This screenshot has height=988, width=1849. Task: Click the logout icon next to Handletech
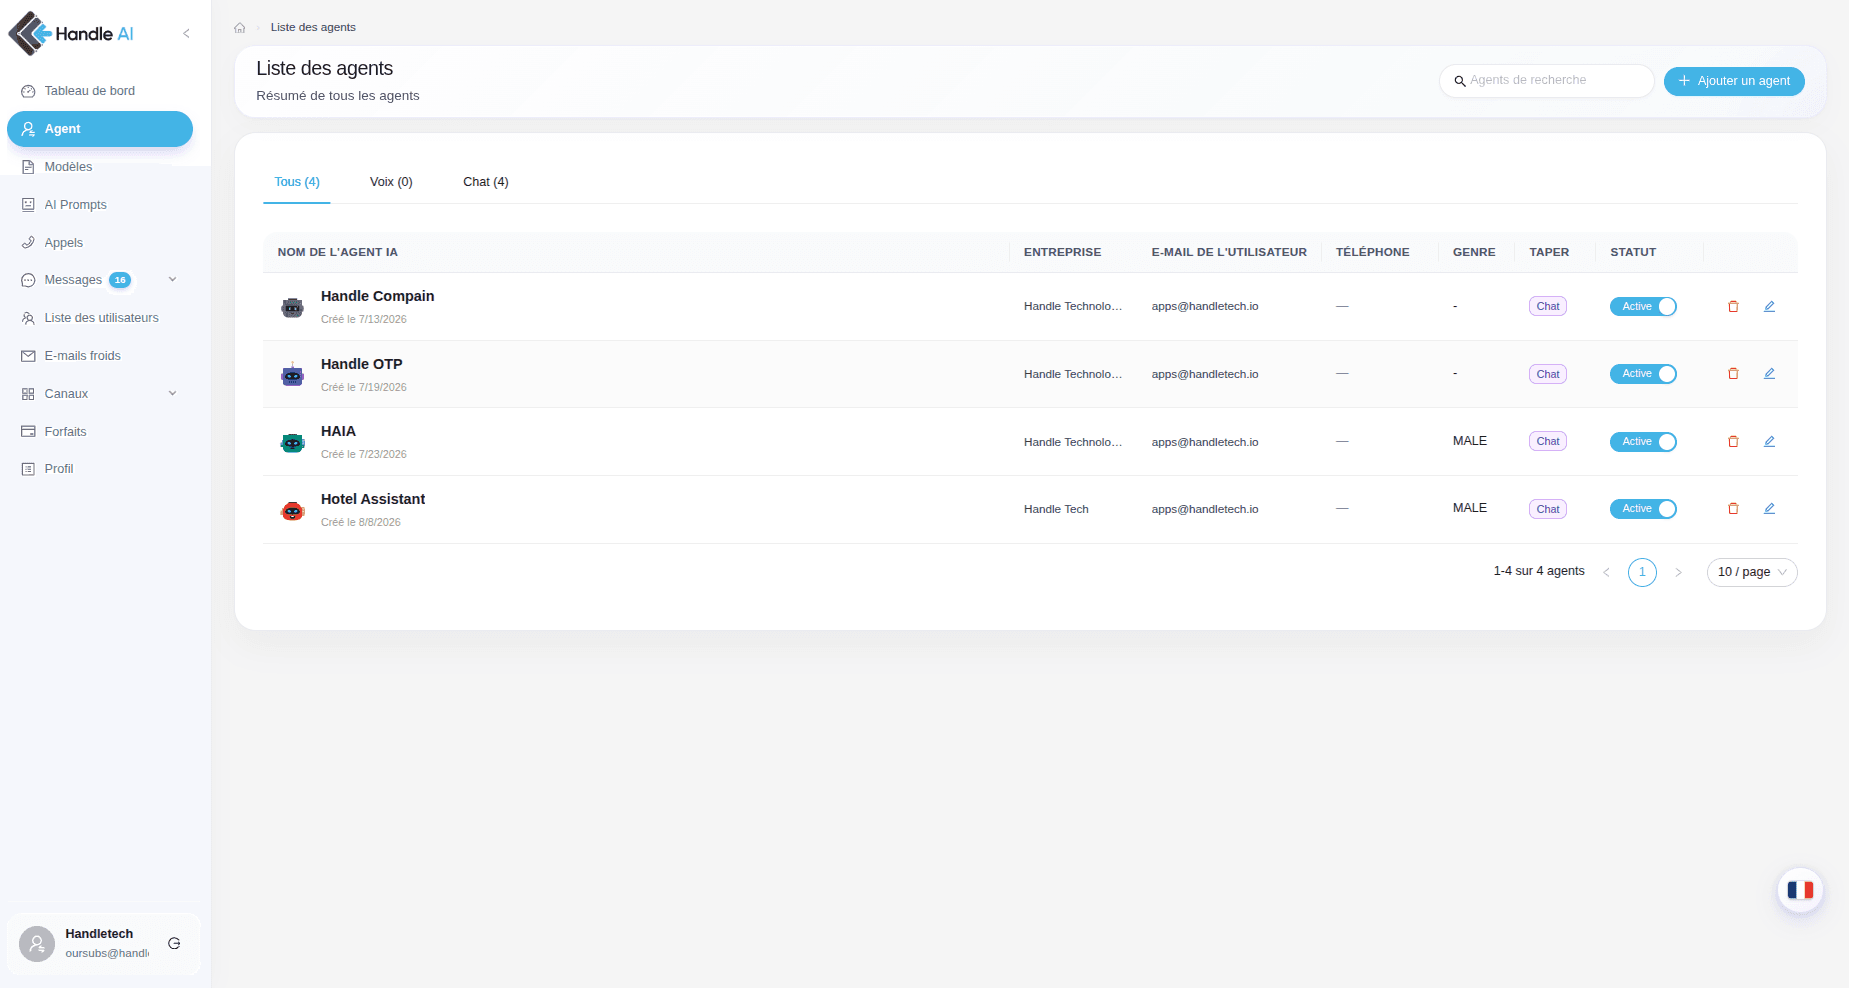(174, 943)
